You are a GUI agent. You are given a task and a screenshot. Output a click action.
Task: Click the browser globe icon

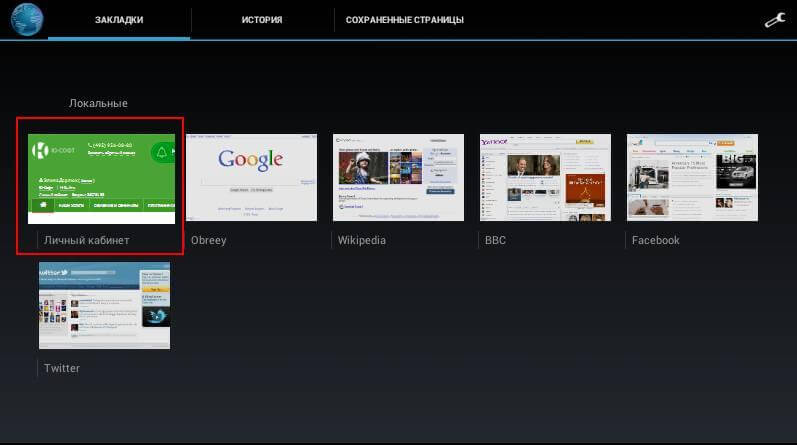click(x=27, y=19)
